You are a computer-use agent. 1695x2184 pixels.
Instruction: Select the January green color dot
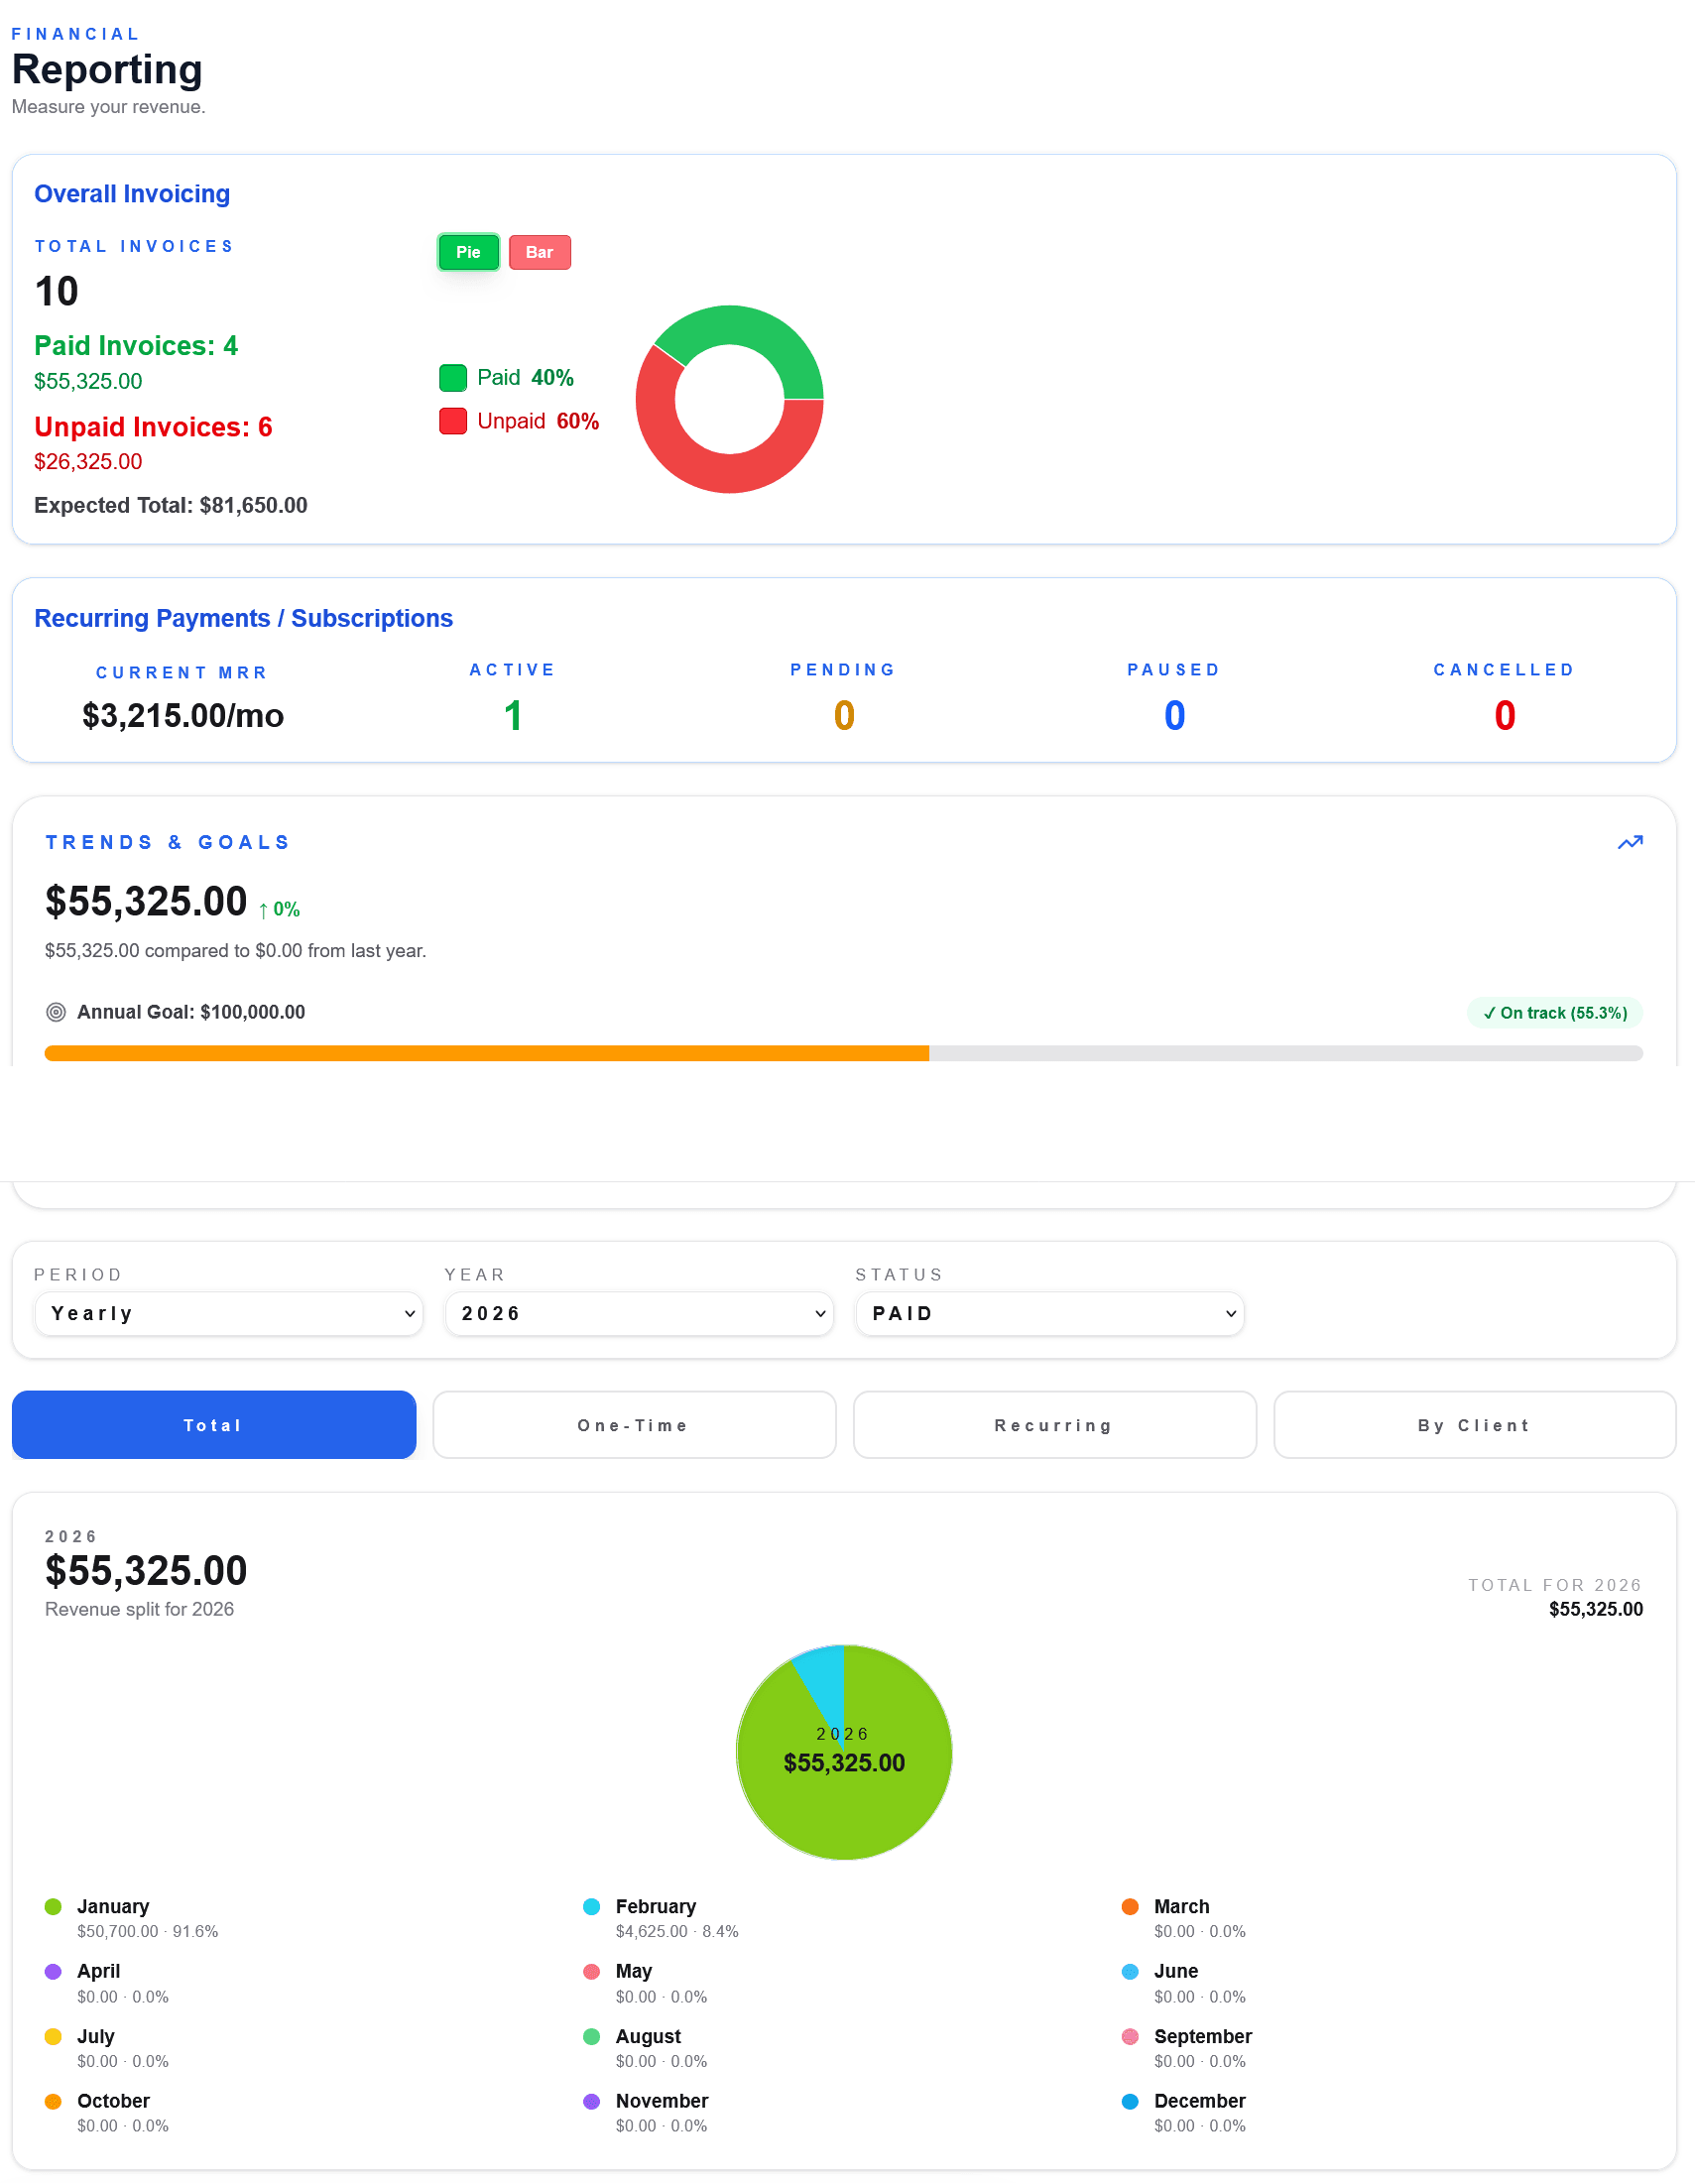click(52, 1906)
